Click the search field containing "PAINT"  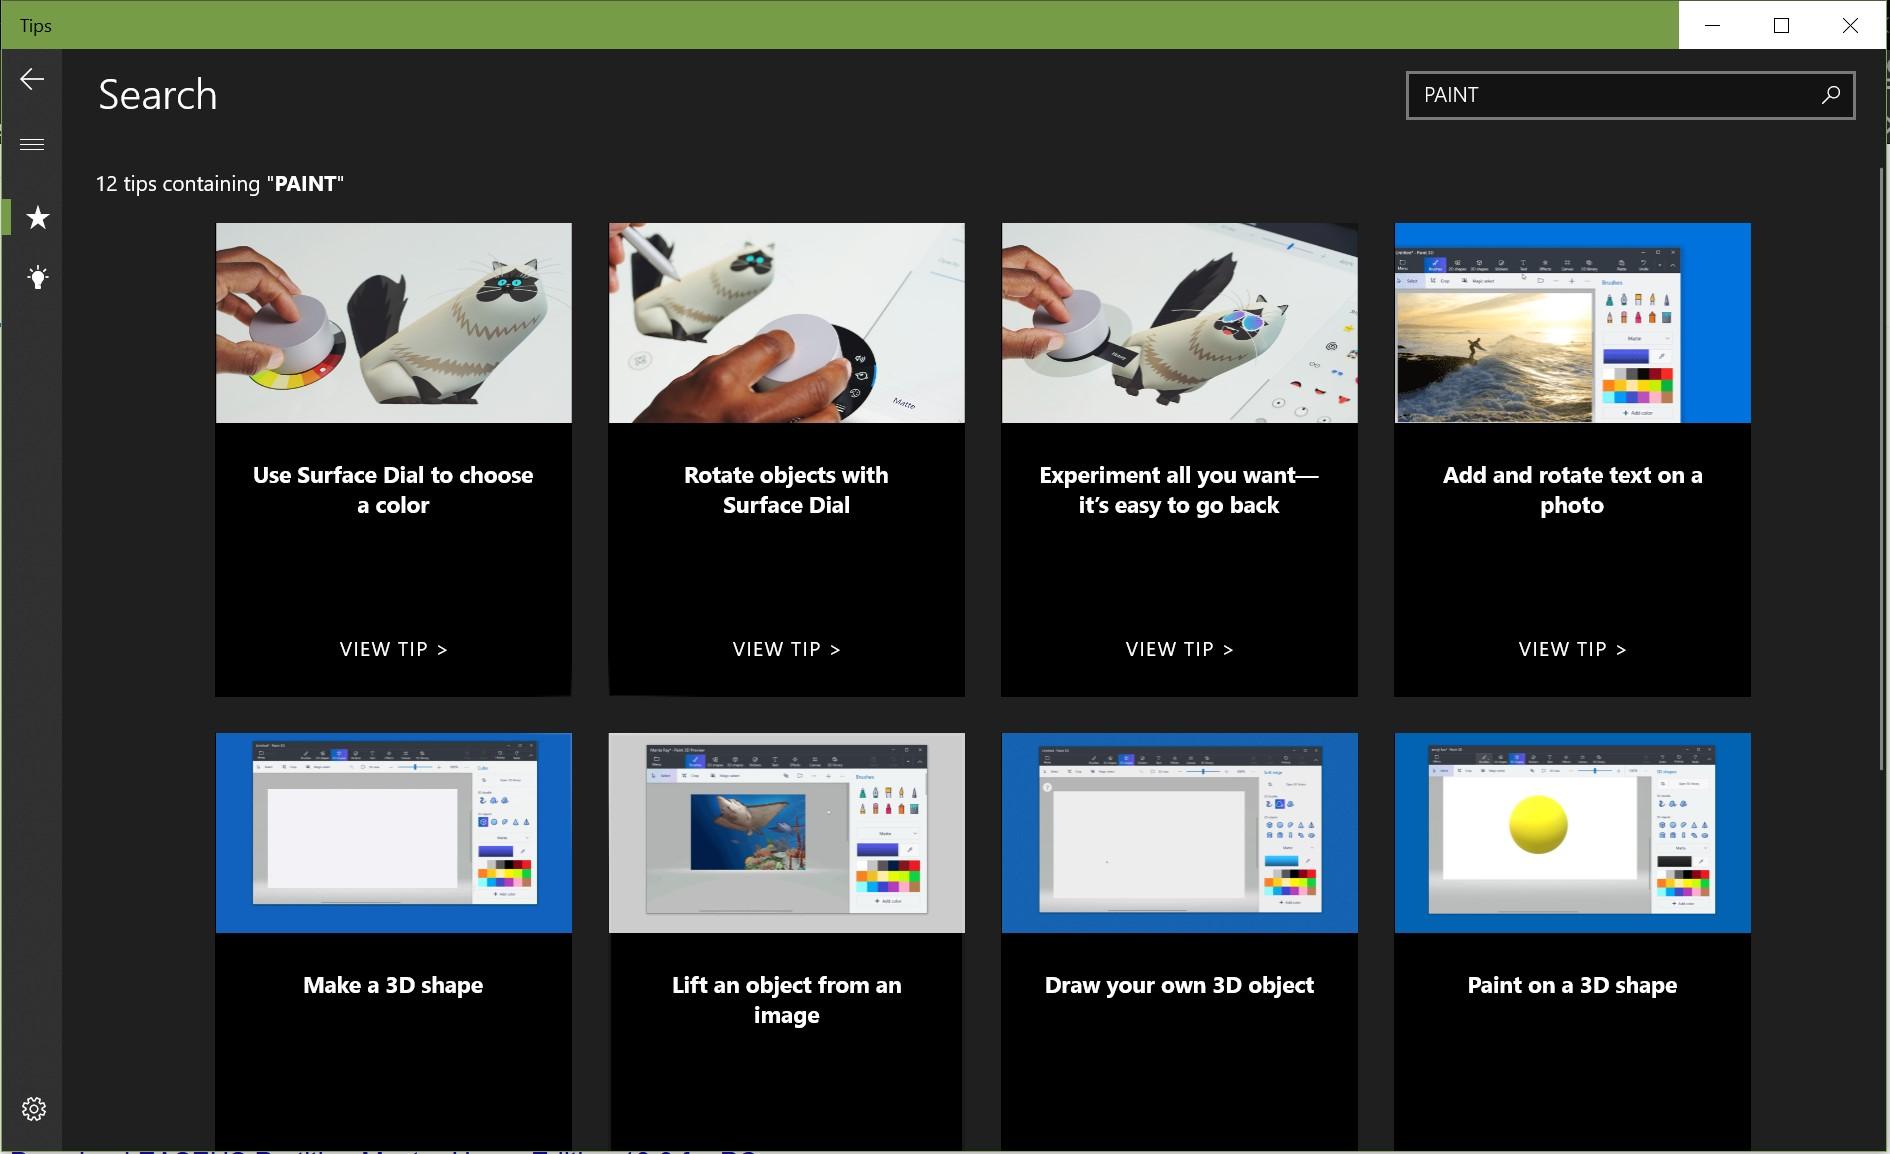(1600, 94)
